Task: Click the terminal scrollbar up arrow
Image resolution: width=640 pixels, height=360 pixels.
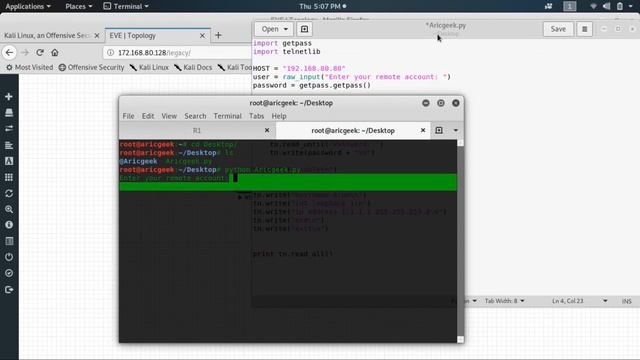Action: [460, 143]
